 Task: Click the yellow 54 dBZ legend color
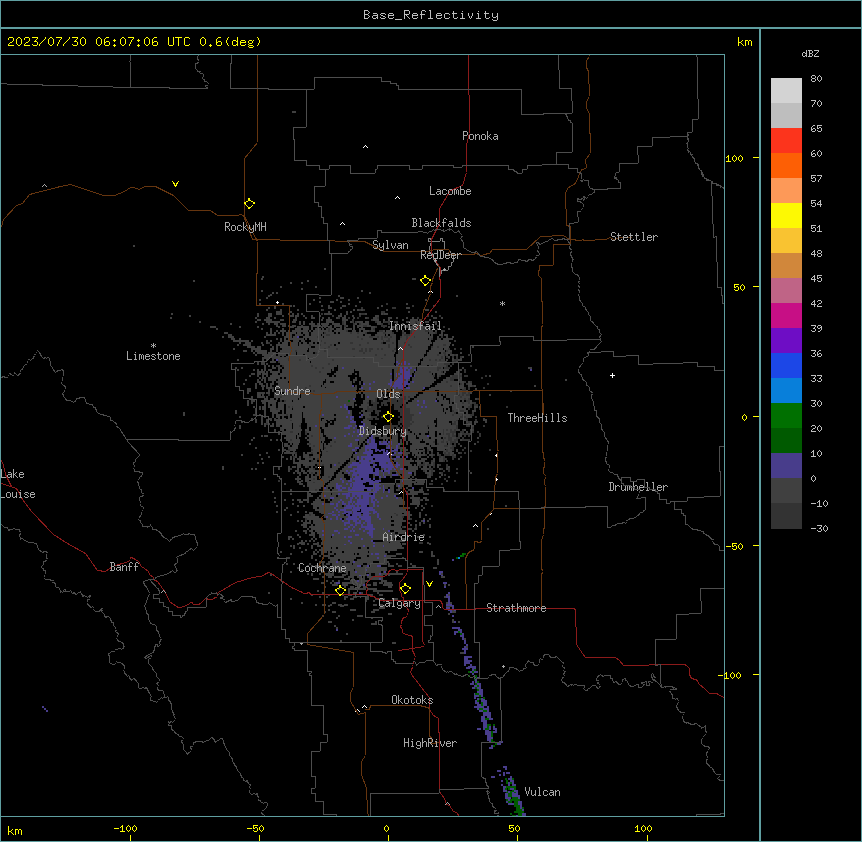tap(786, 215)
